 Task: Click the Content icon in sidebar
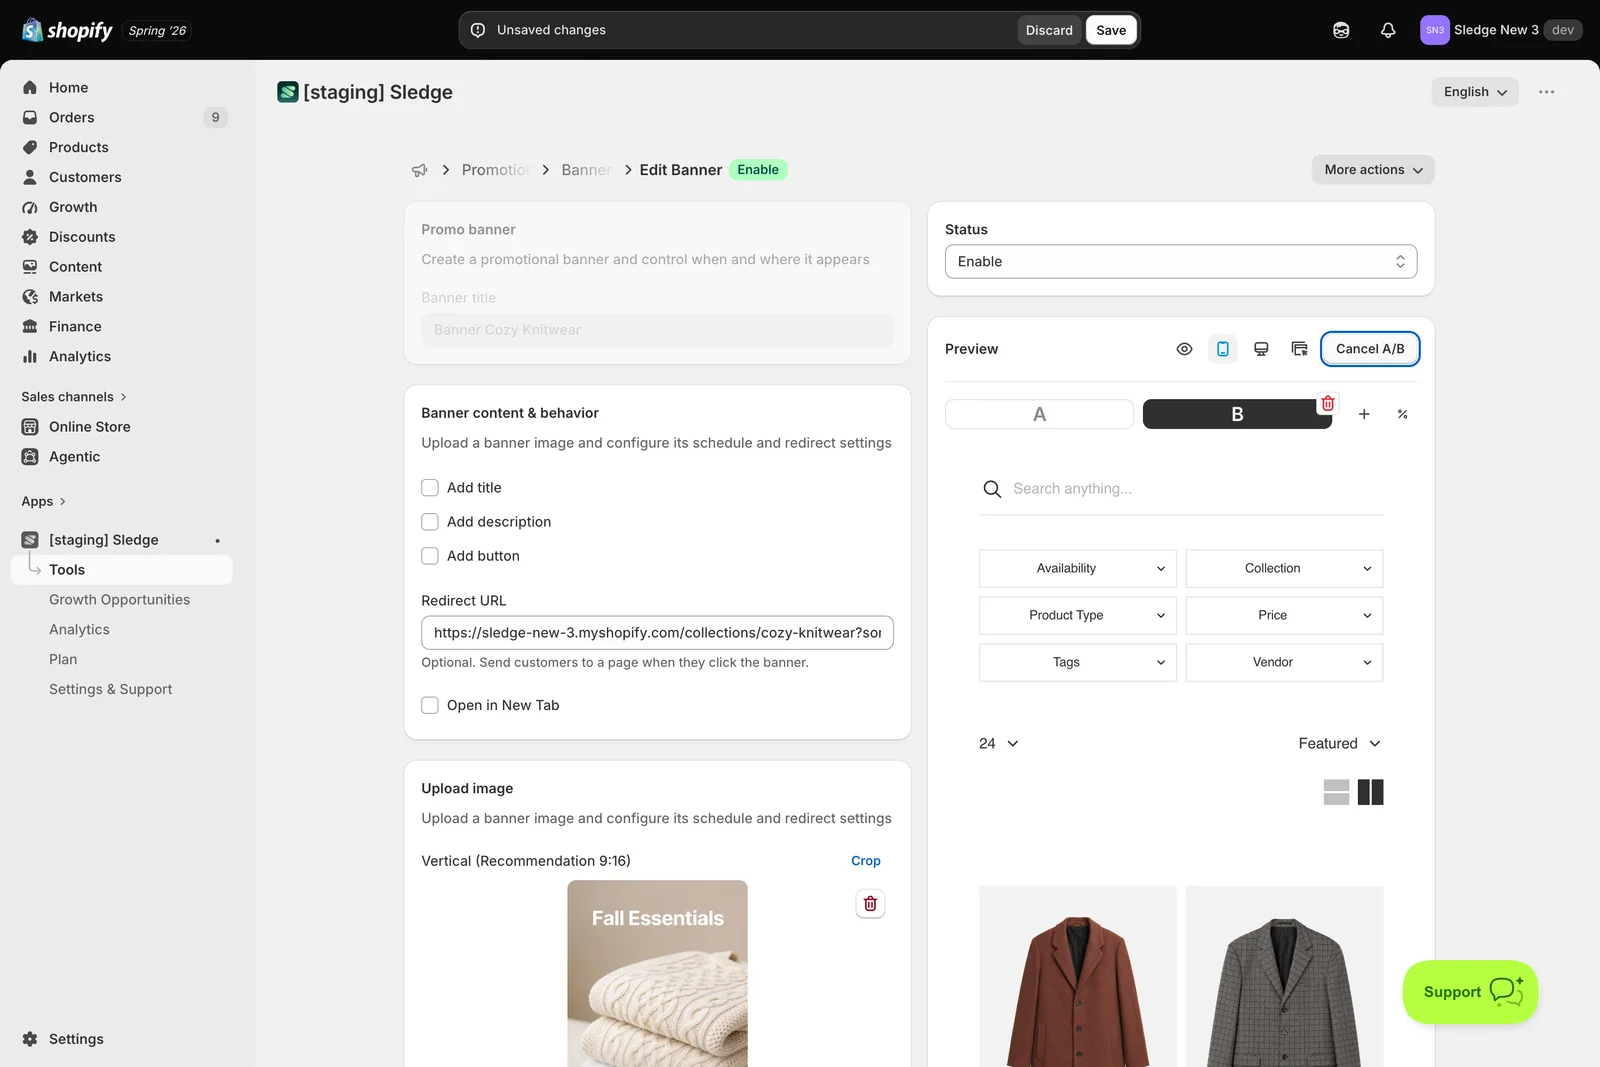pyautogui.click(x=30, y=268)
